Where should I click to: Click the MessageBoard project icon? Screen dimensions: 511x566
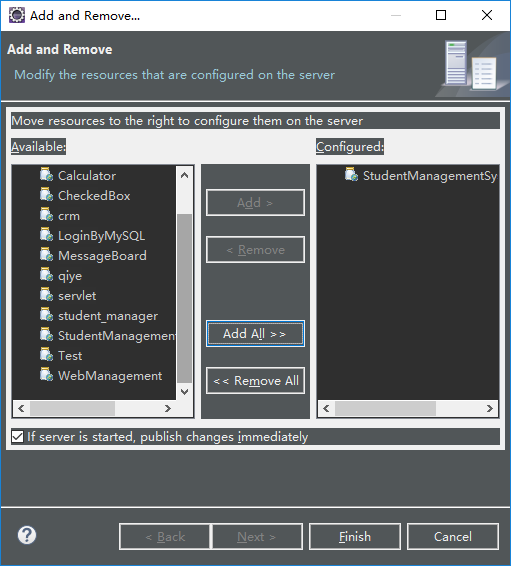47,254
